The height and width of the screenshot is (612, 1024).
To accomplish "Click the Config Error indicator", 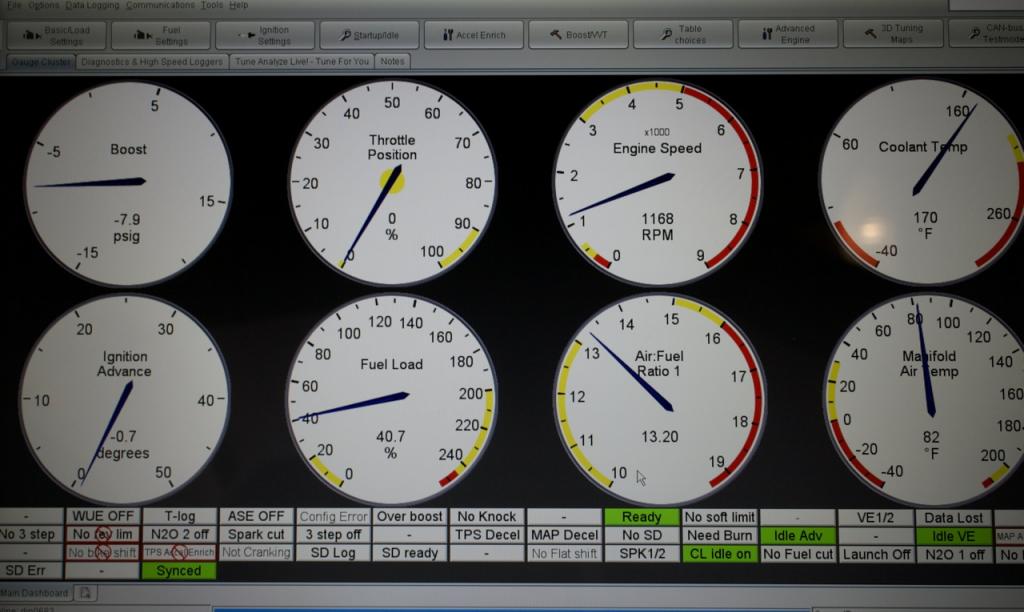I will (333, 517).
